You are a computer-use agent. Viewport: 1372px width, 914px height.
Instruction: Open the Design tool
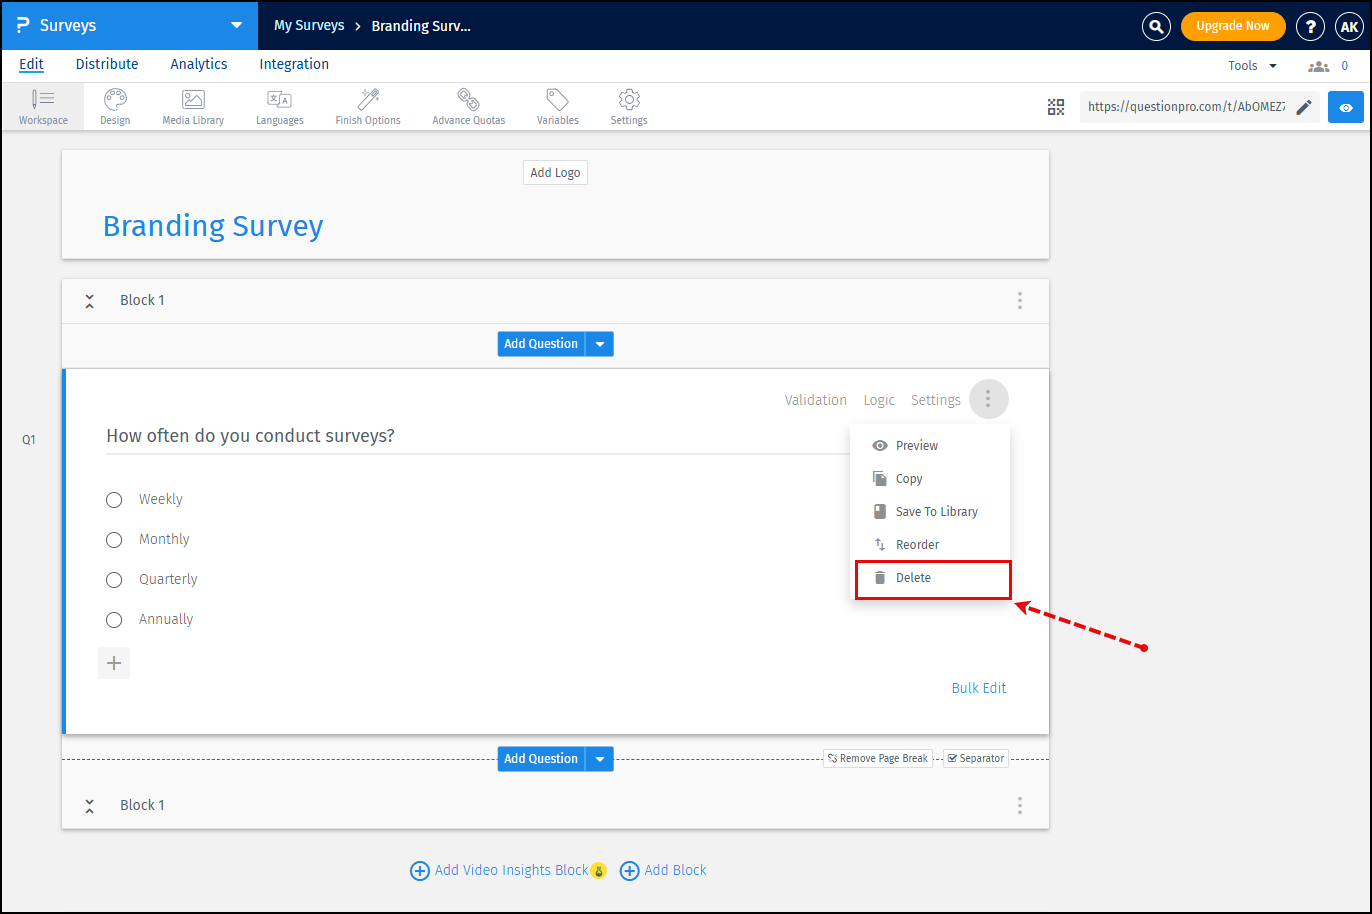114,107
